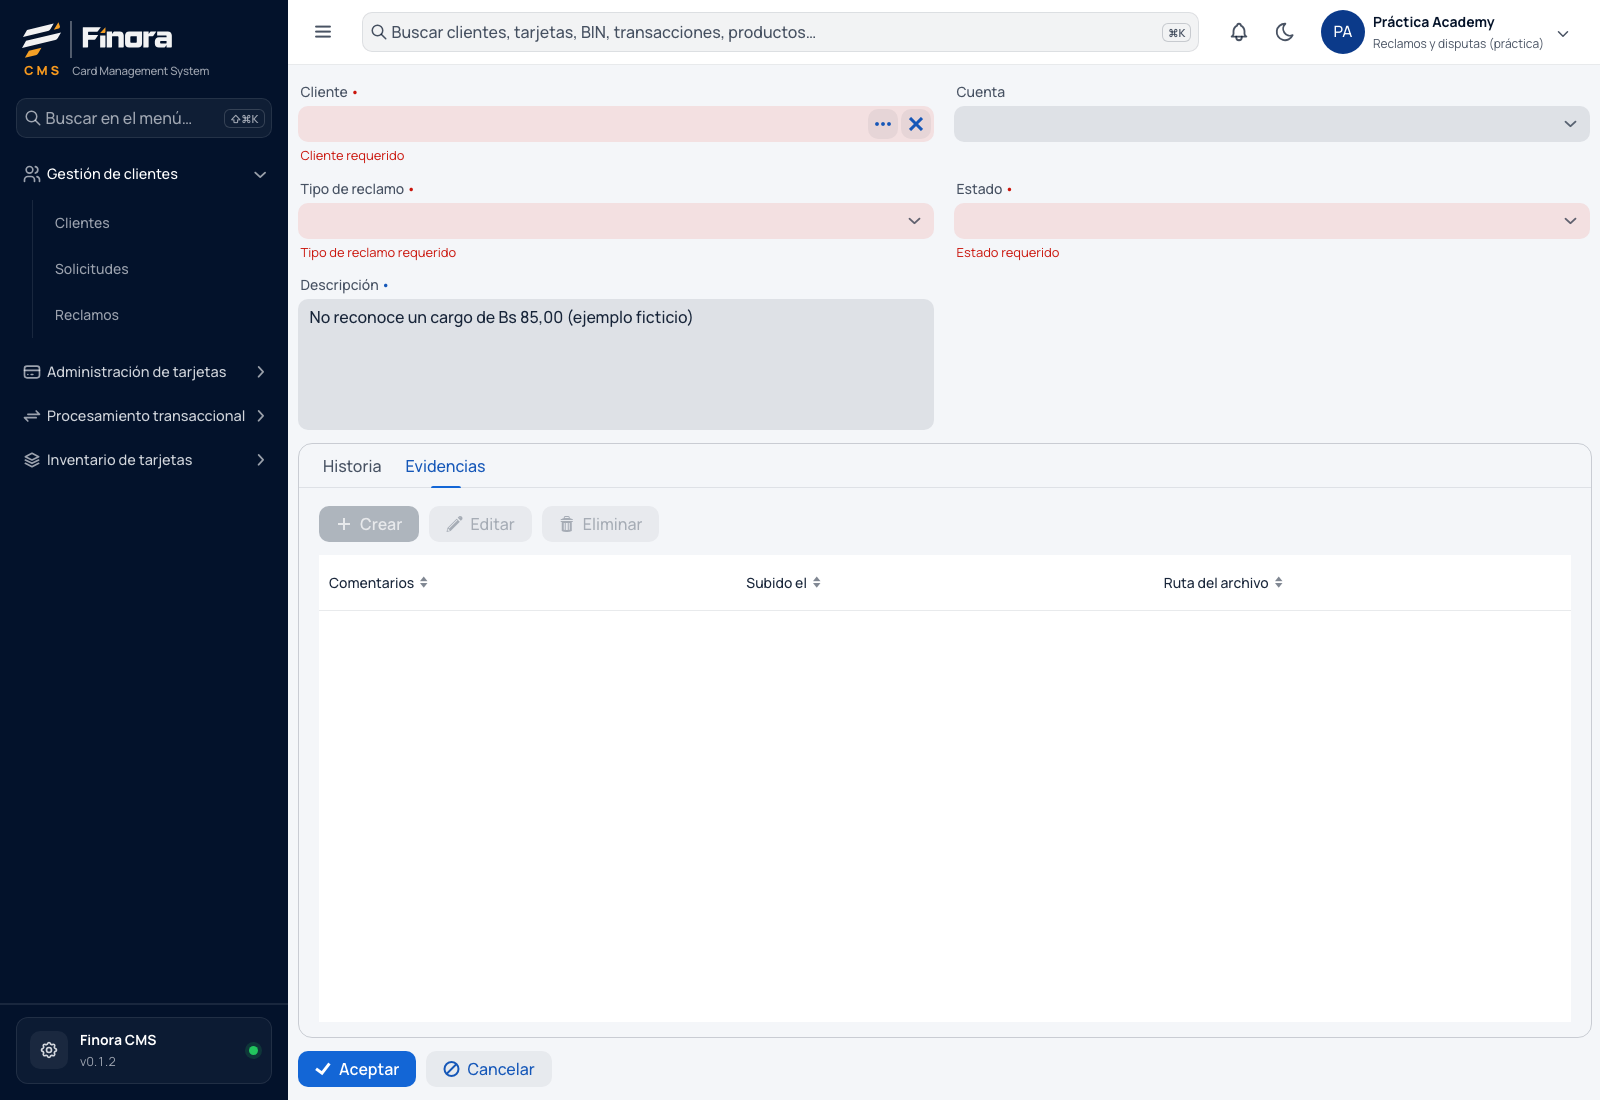Click the Gestión de clientes people icon
Image resolution: width=1600 pixels, height=1100 pixels.
point(32,174)
